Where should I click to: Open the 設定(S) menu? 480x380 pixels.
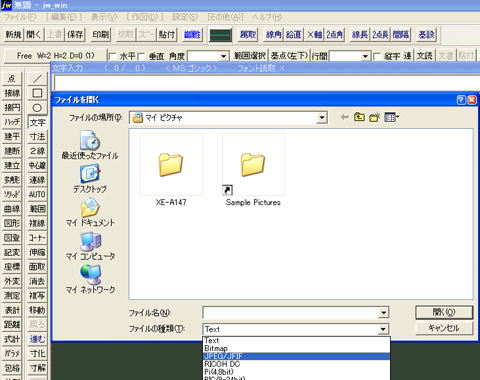point(185,17)
